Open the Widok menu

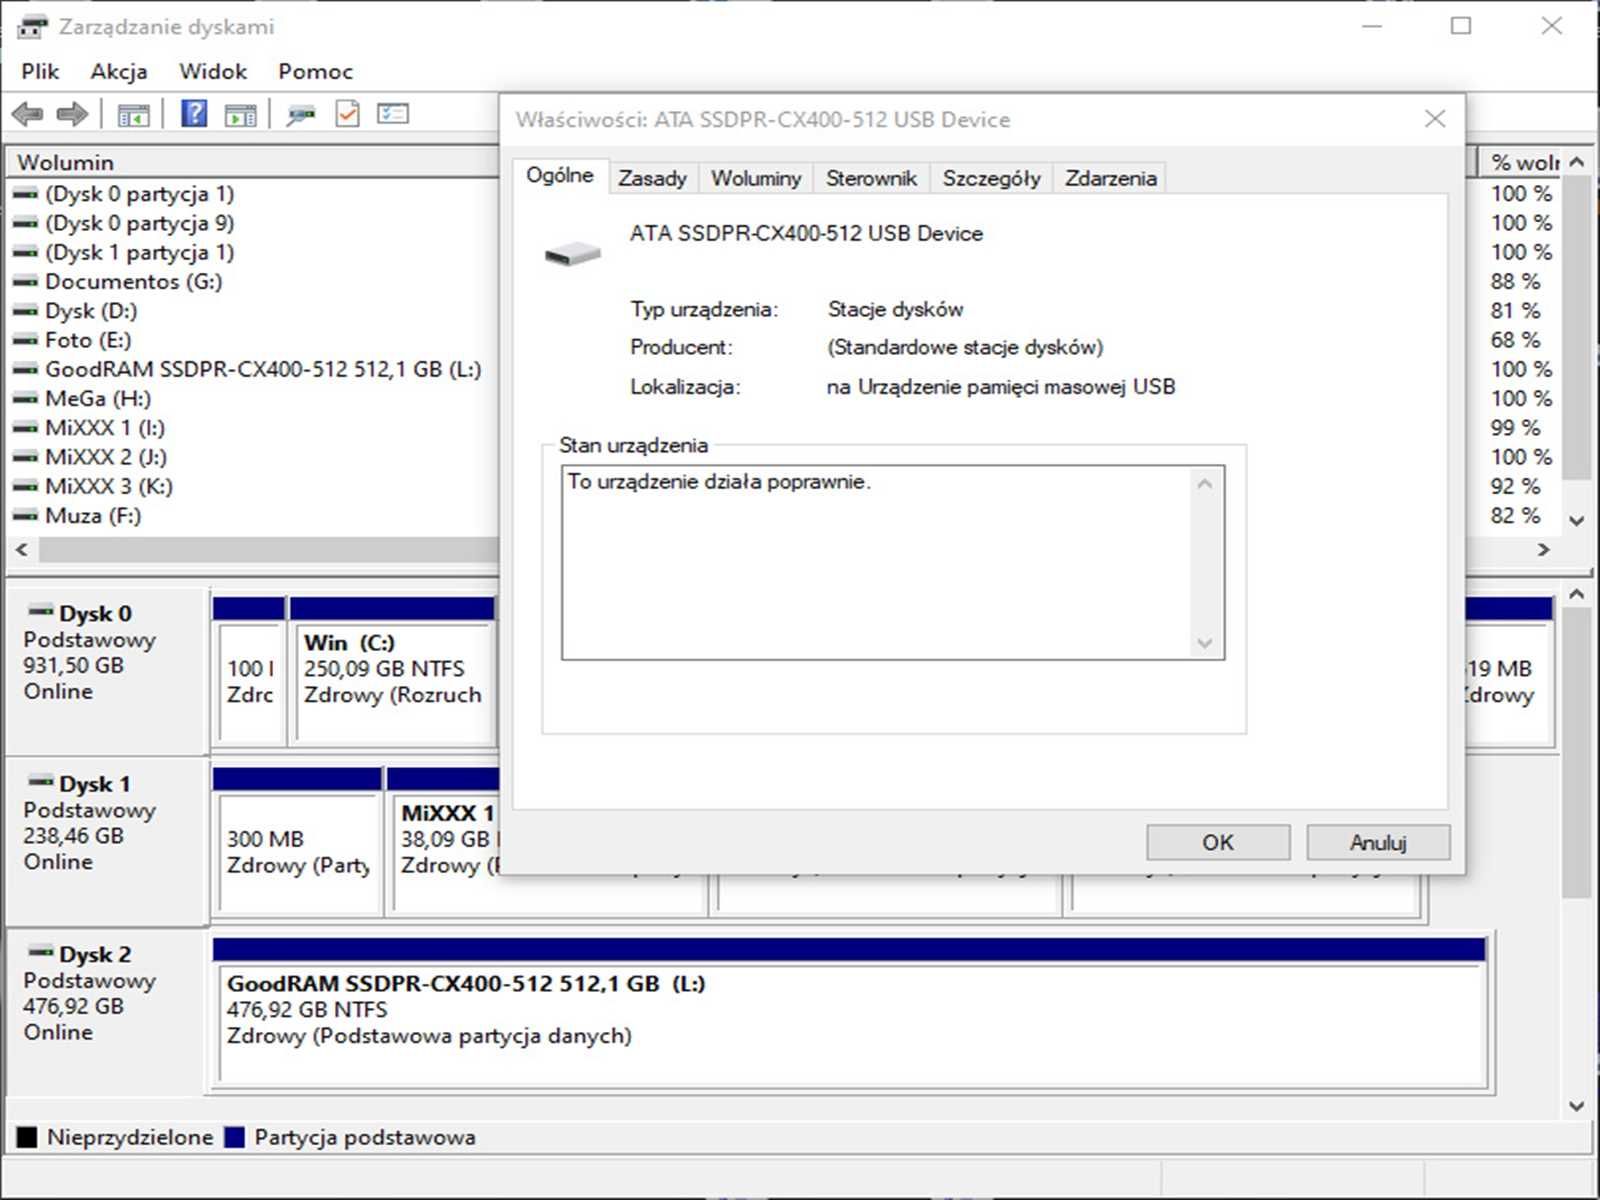(x=213, y=72)
